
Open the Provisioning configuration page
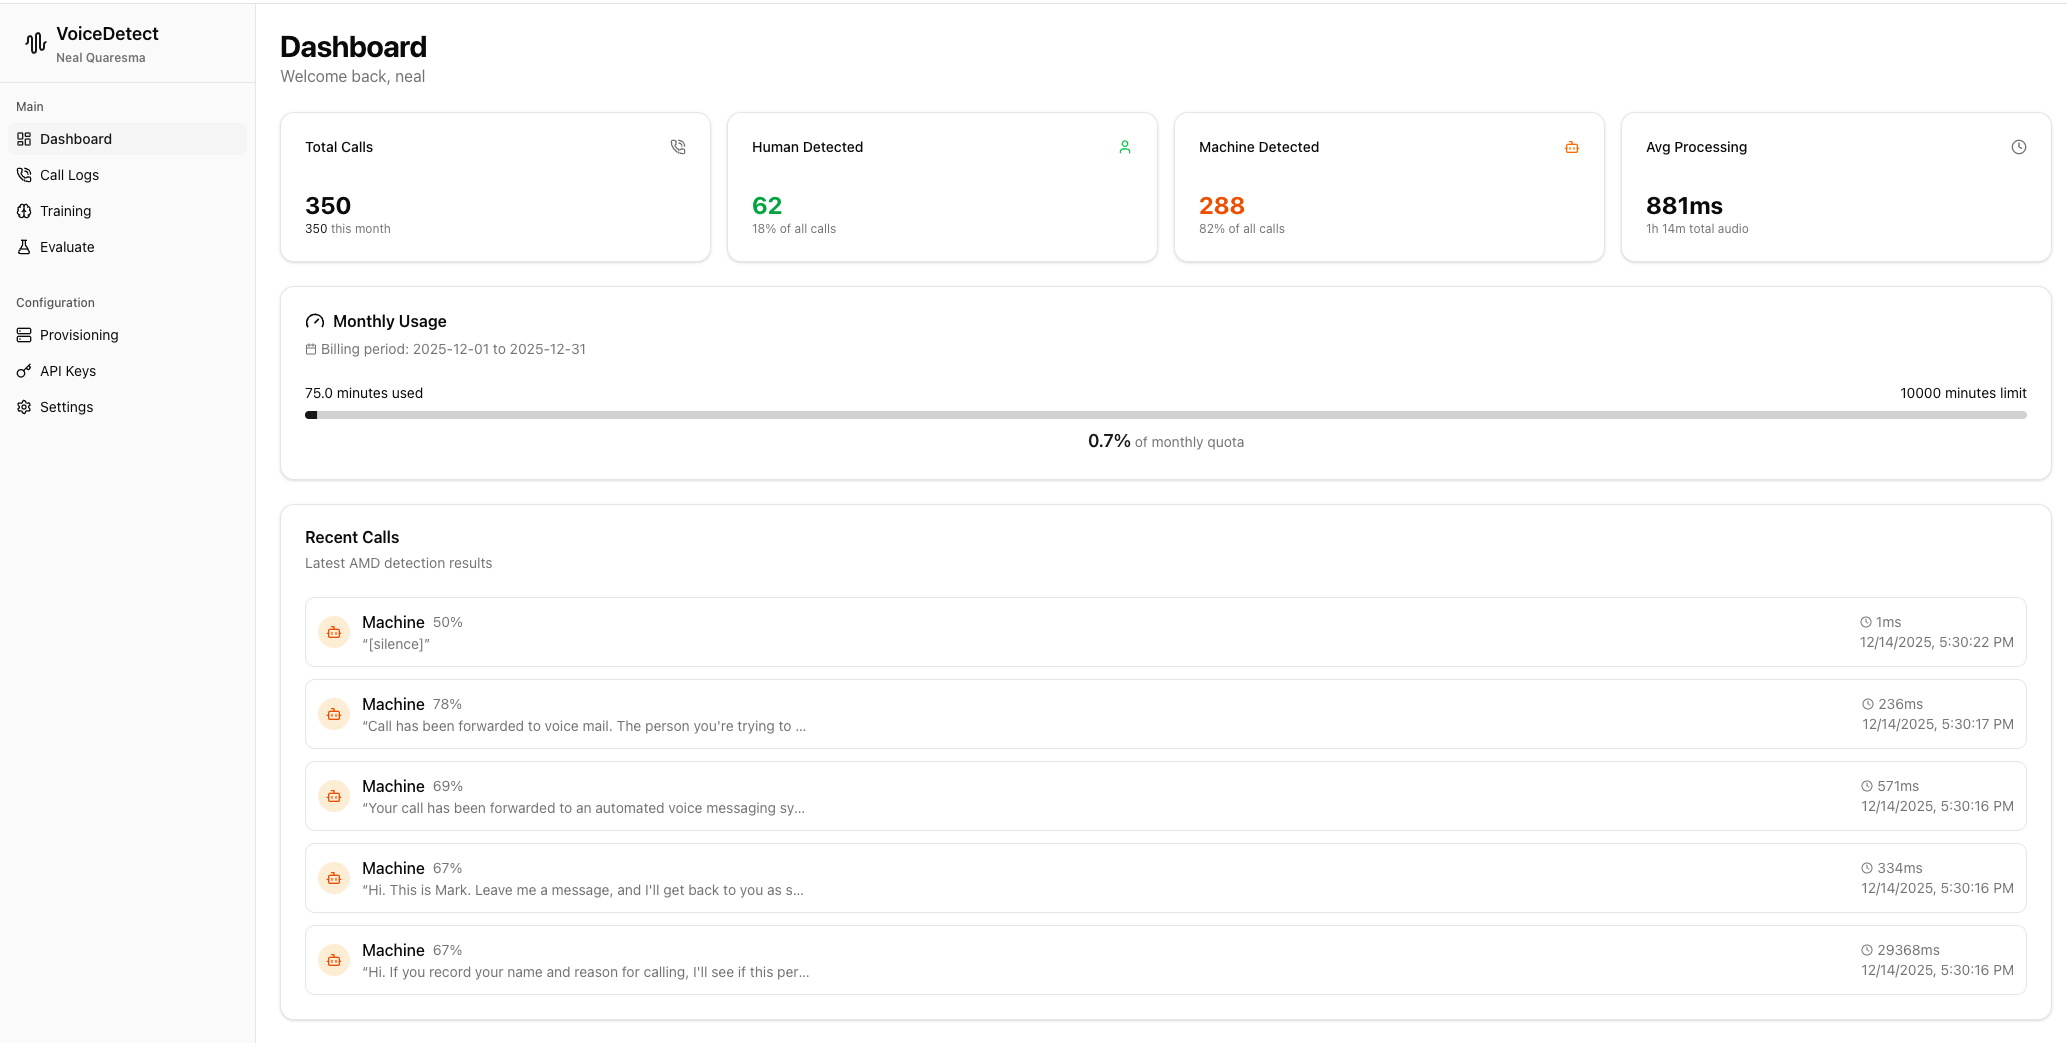click(79, 335)
